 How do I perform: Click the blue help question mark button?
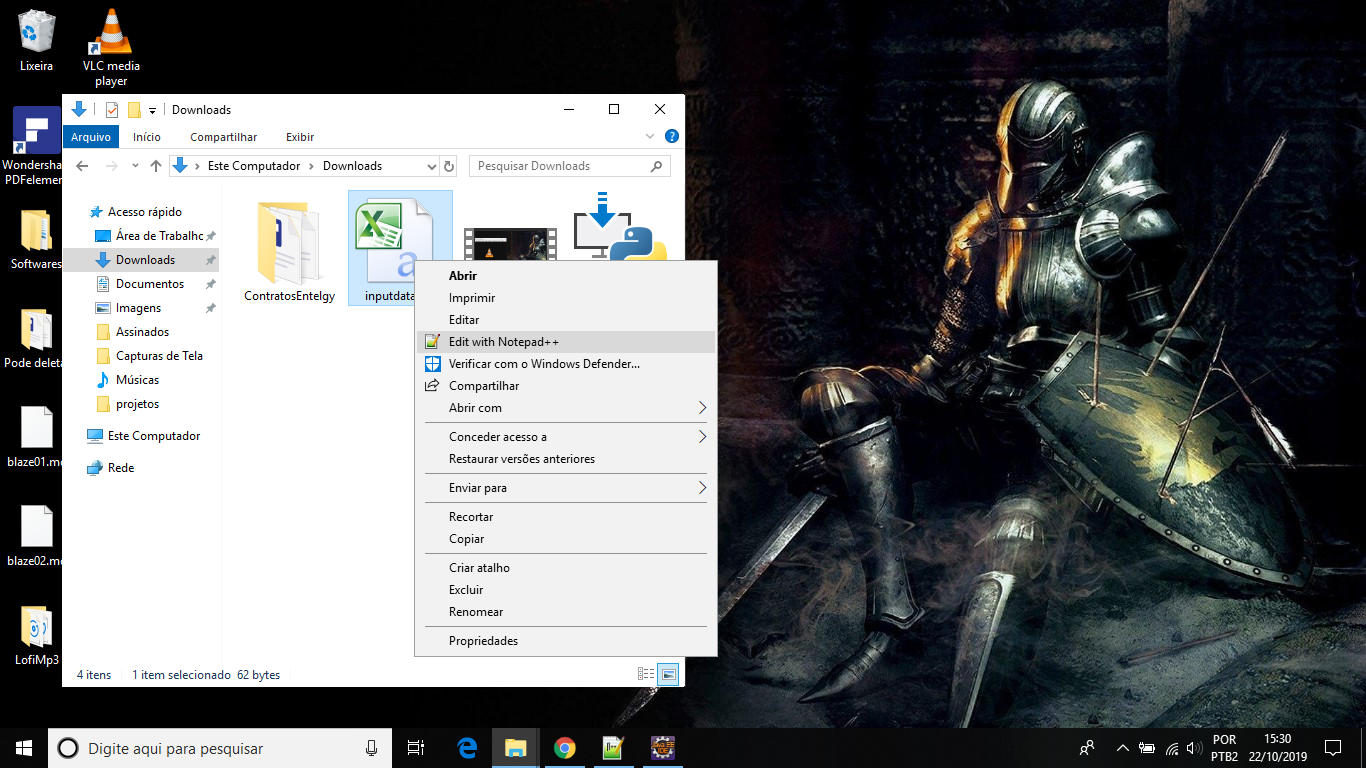click(x=671, y=137)
